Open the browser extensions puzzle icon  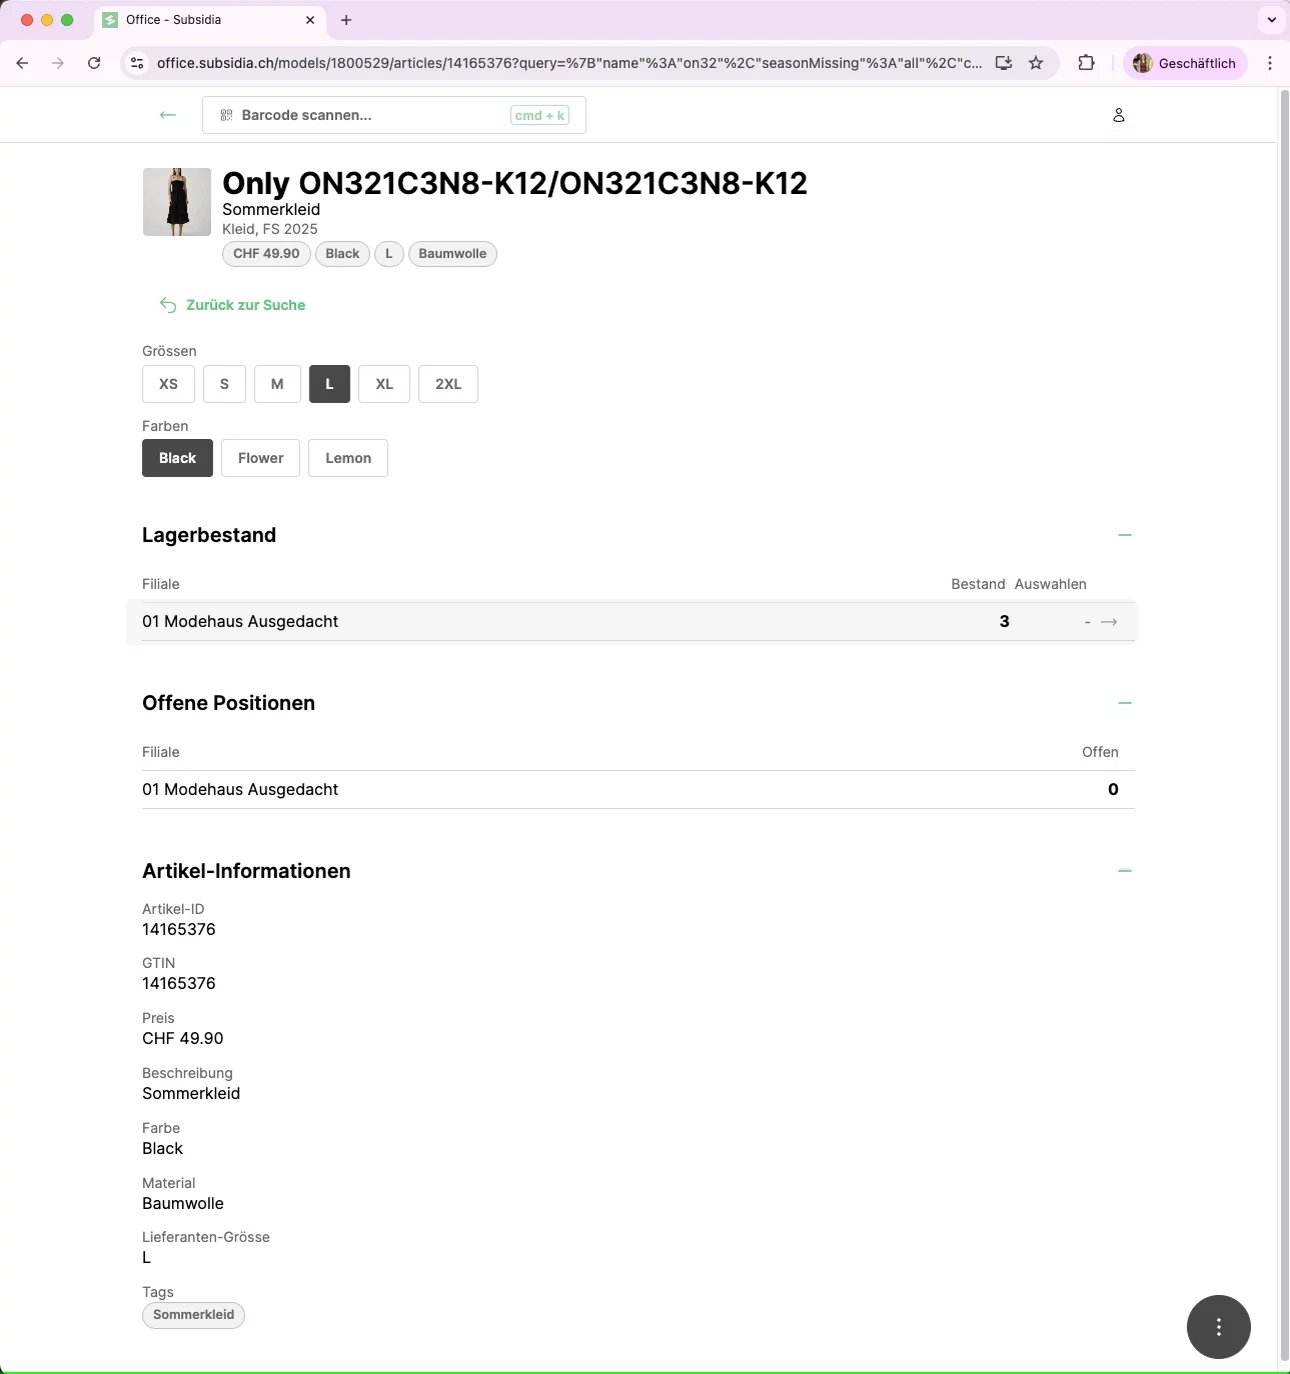[1086, 63]
